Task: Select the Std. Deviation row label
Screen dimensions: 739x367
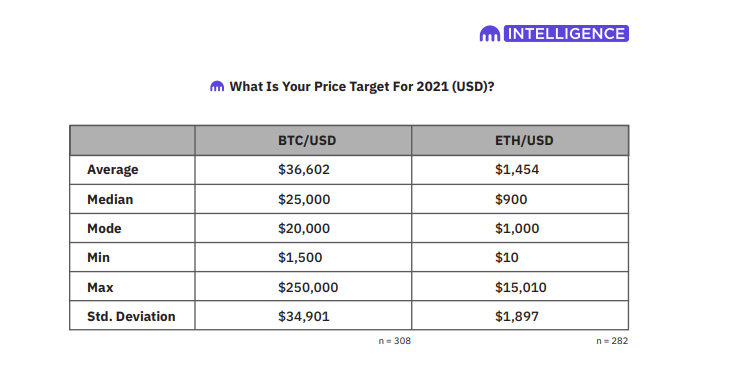Action: tap(131, 316)
